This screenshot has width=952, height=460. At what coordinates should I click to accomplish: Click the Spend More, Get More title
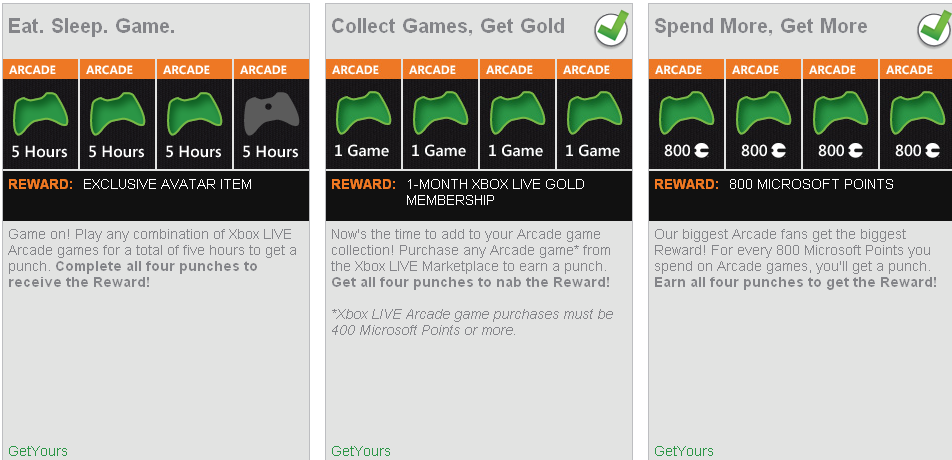(760, 27)
